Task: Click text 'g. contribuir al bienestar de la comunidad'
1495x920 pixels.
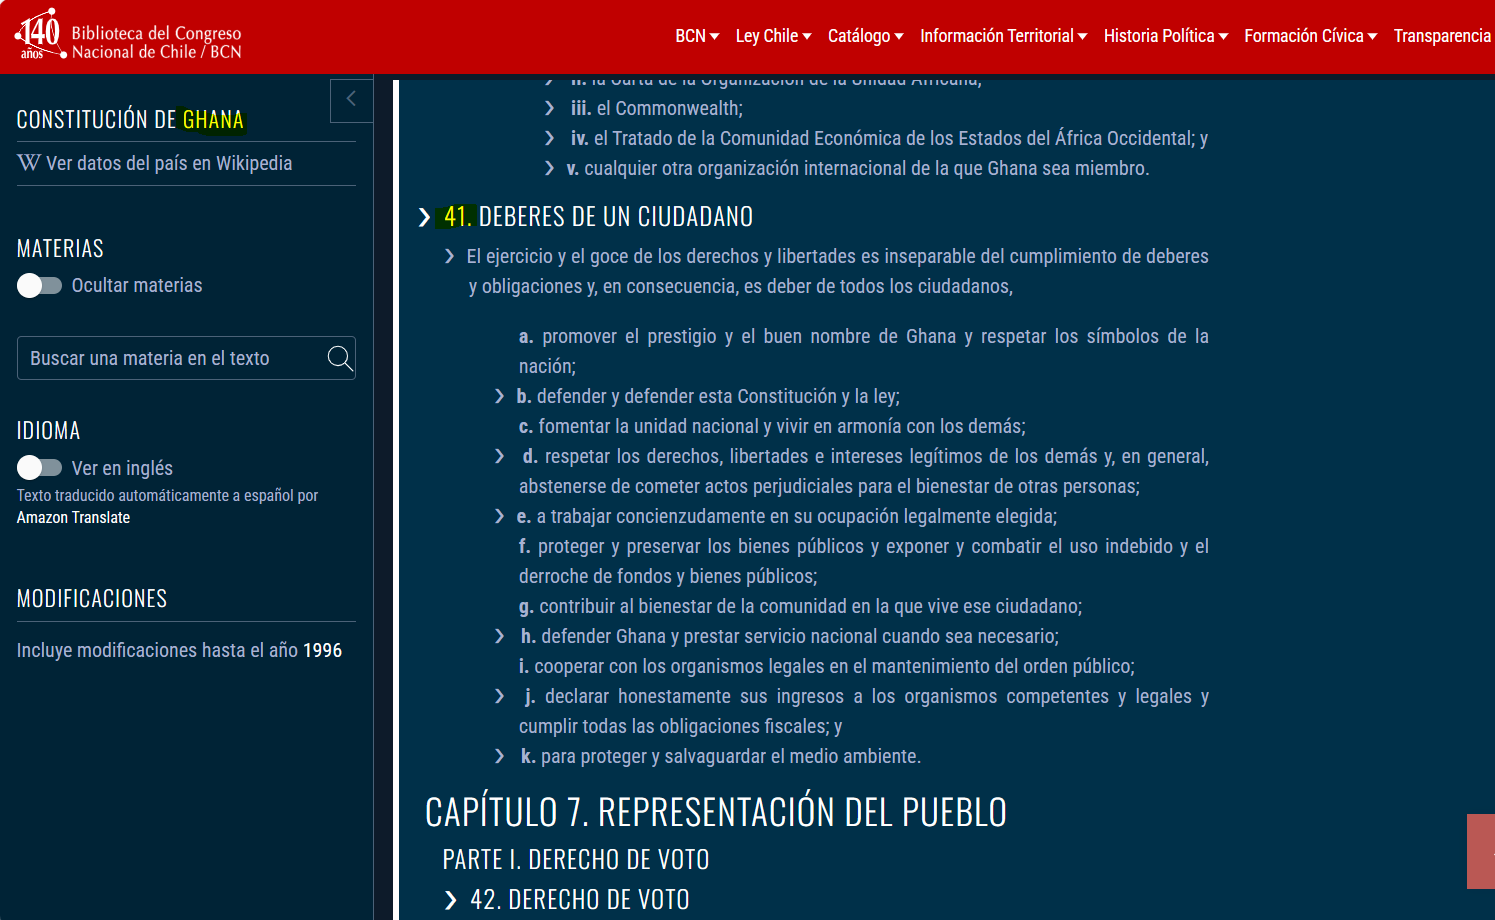Action: point(800,607)
